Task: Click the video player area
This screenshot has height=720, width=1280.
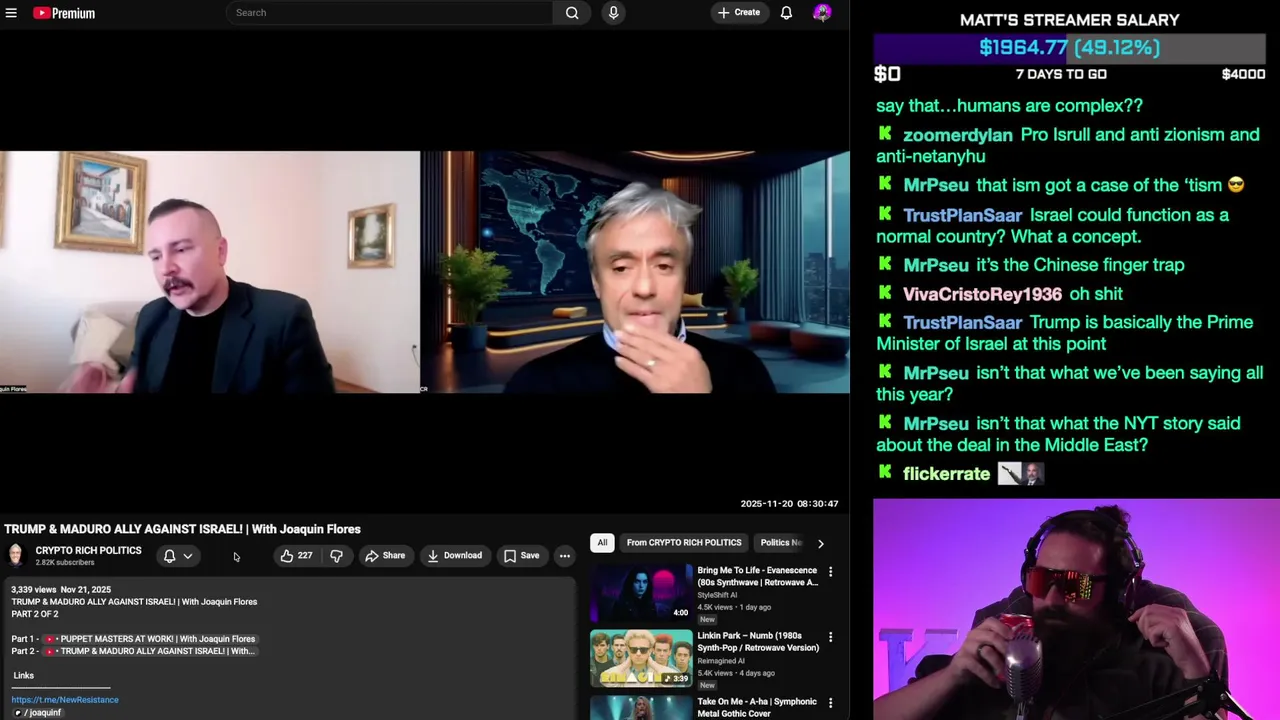Action: point(424,272)
